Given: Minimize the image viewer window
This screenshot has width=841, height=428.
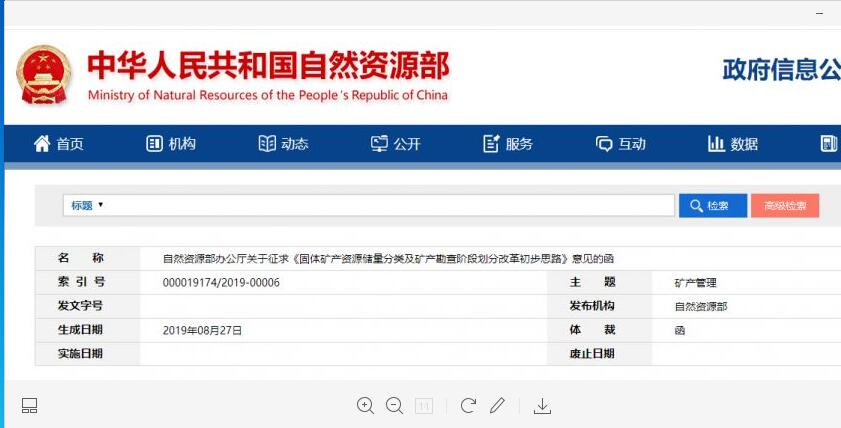Looking at the screenshot, I should (819, 13).
